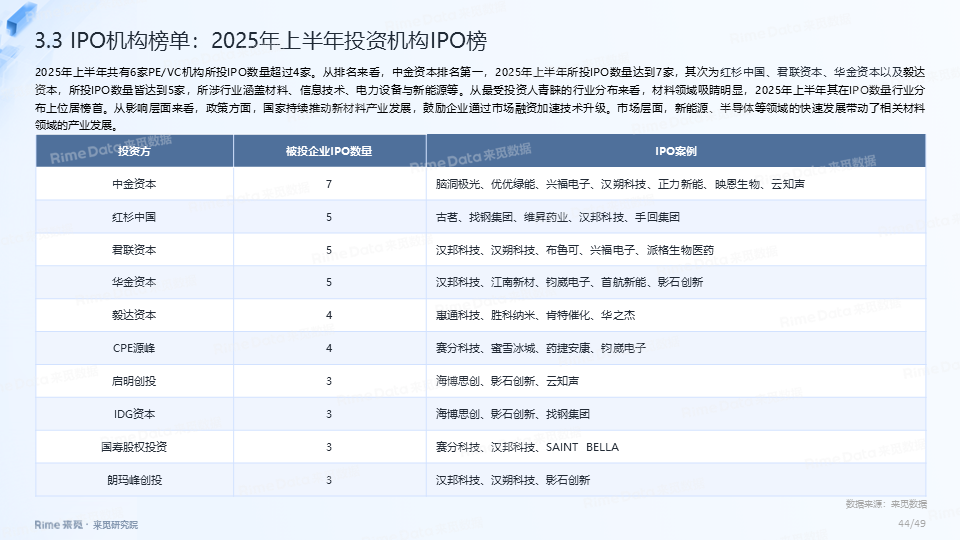The width and height of the screenshot is (960, 540).
Task: Select the '被投企业IPO数量' column header
Action: (x=329, y=151)
